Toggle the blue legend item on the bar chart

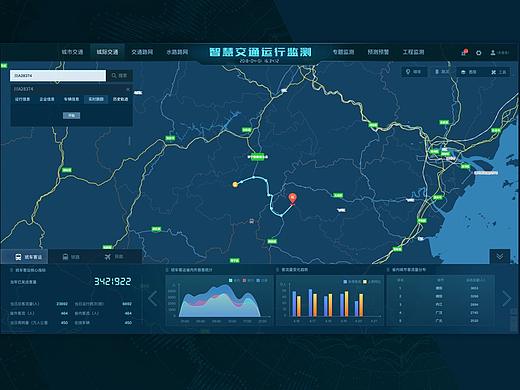pos(352,282)
